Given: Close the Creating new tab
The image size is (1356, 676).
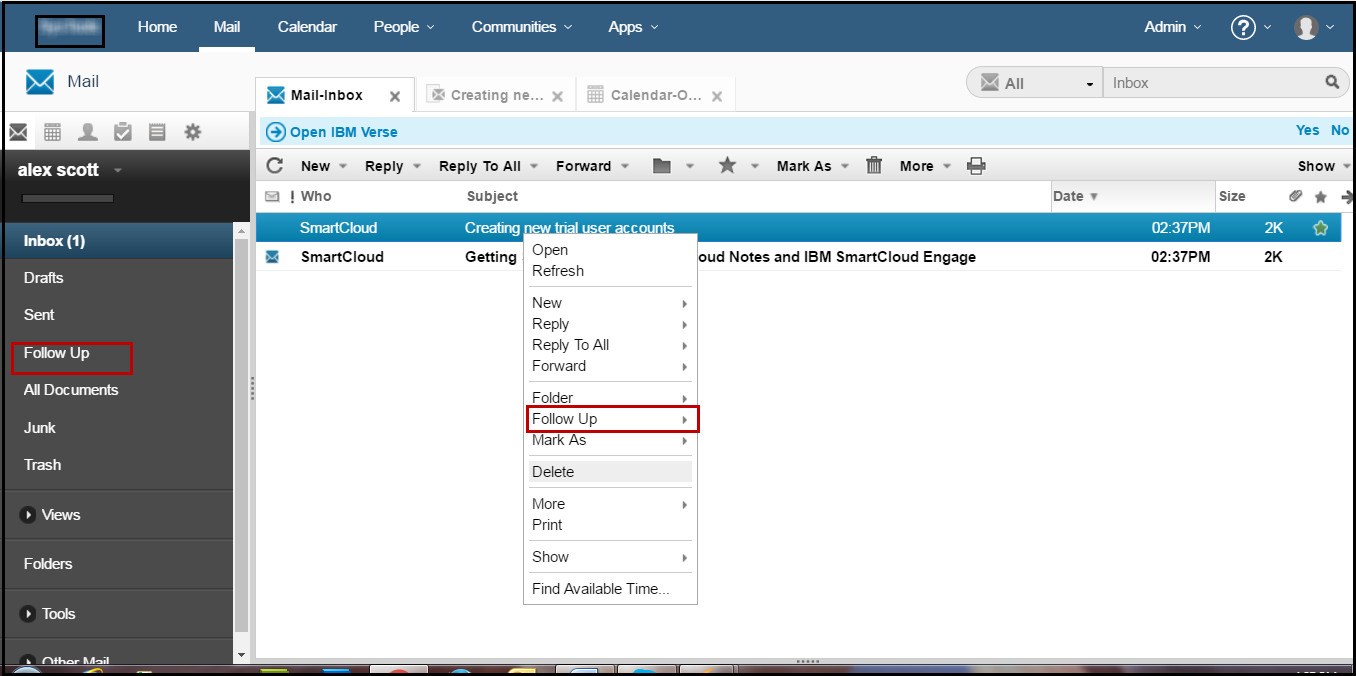Looking at the screenshot, I should pos(557,97).
